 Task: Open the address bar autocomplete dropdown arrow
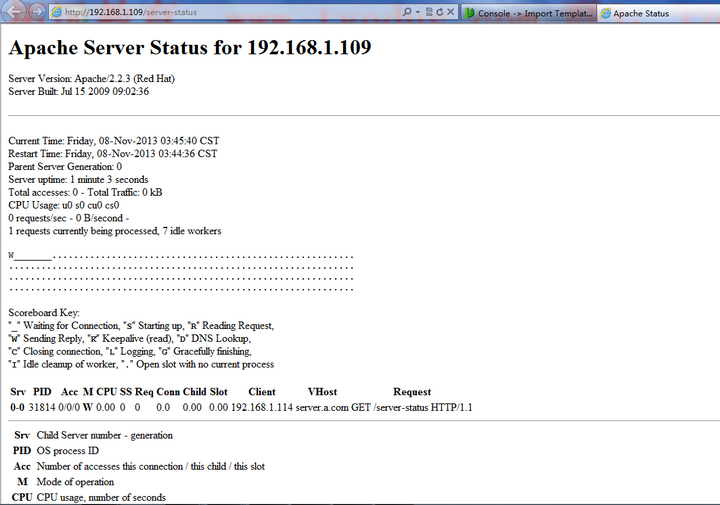click(418, 12)
